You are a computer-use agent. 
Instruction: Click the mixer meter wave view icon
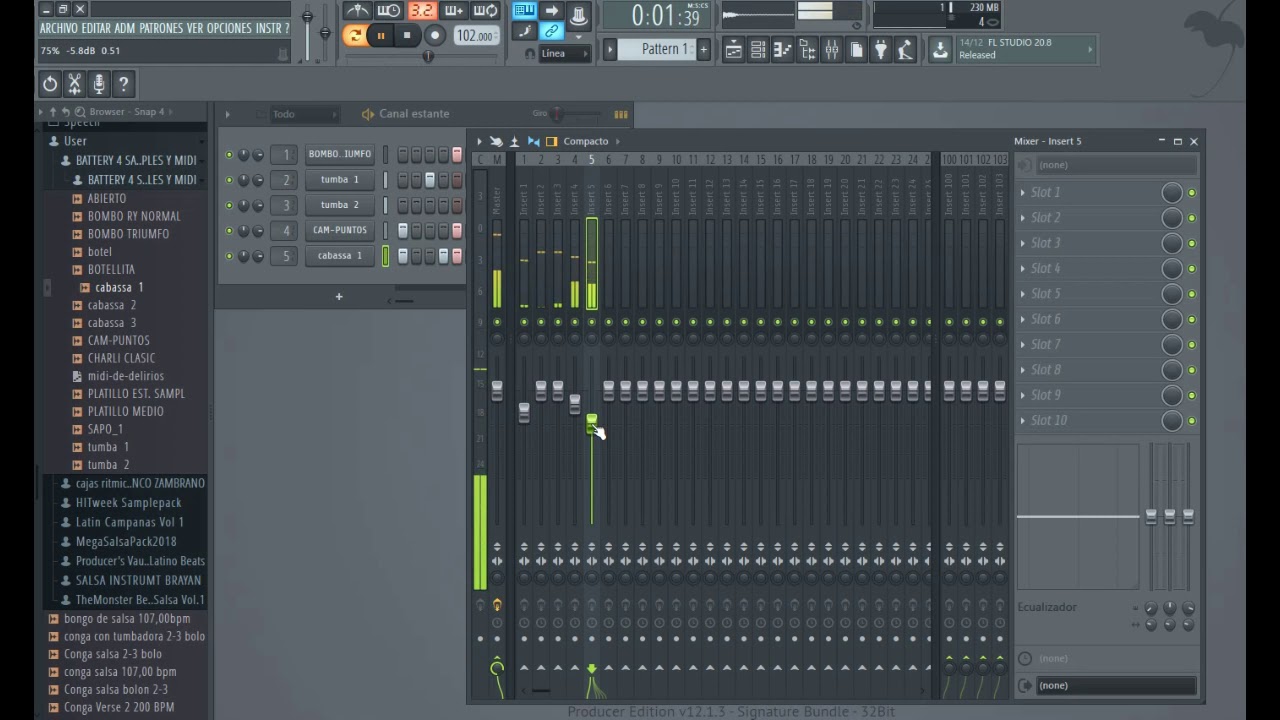point(514,141)
